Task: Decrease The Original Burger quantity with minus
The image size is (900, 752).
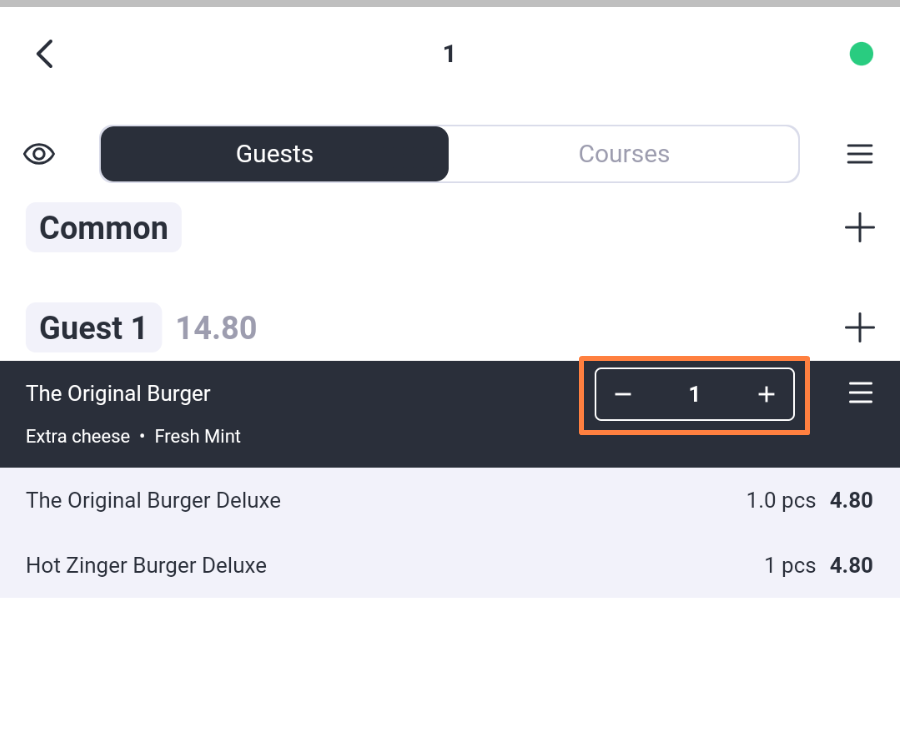Action: coord(623,394)
